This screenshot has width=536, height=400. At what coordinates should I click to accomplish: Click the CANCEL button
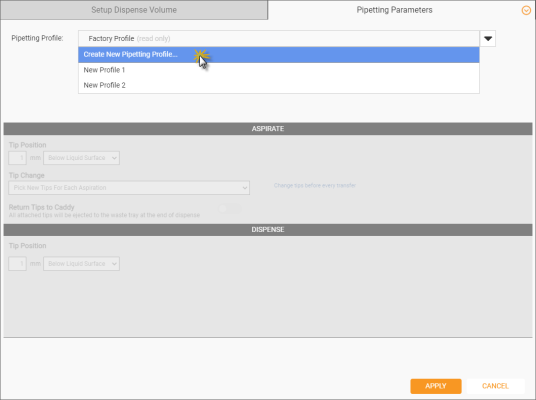(495, 386)
